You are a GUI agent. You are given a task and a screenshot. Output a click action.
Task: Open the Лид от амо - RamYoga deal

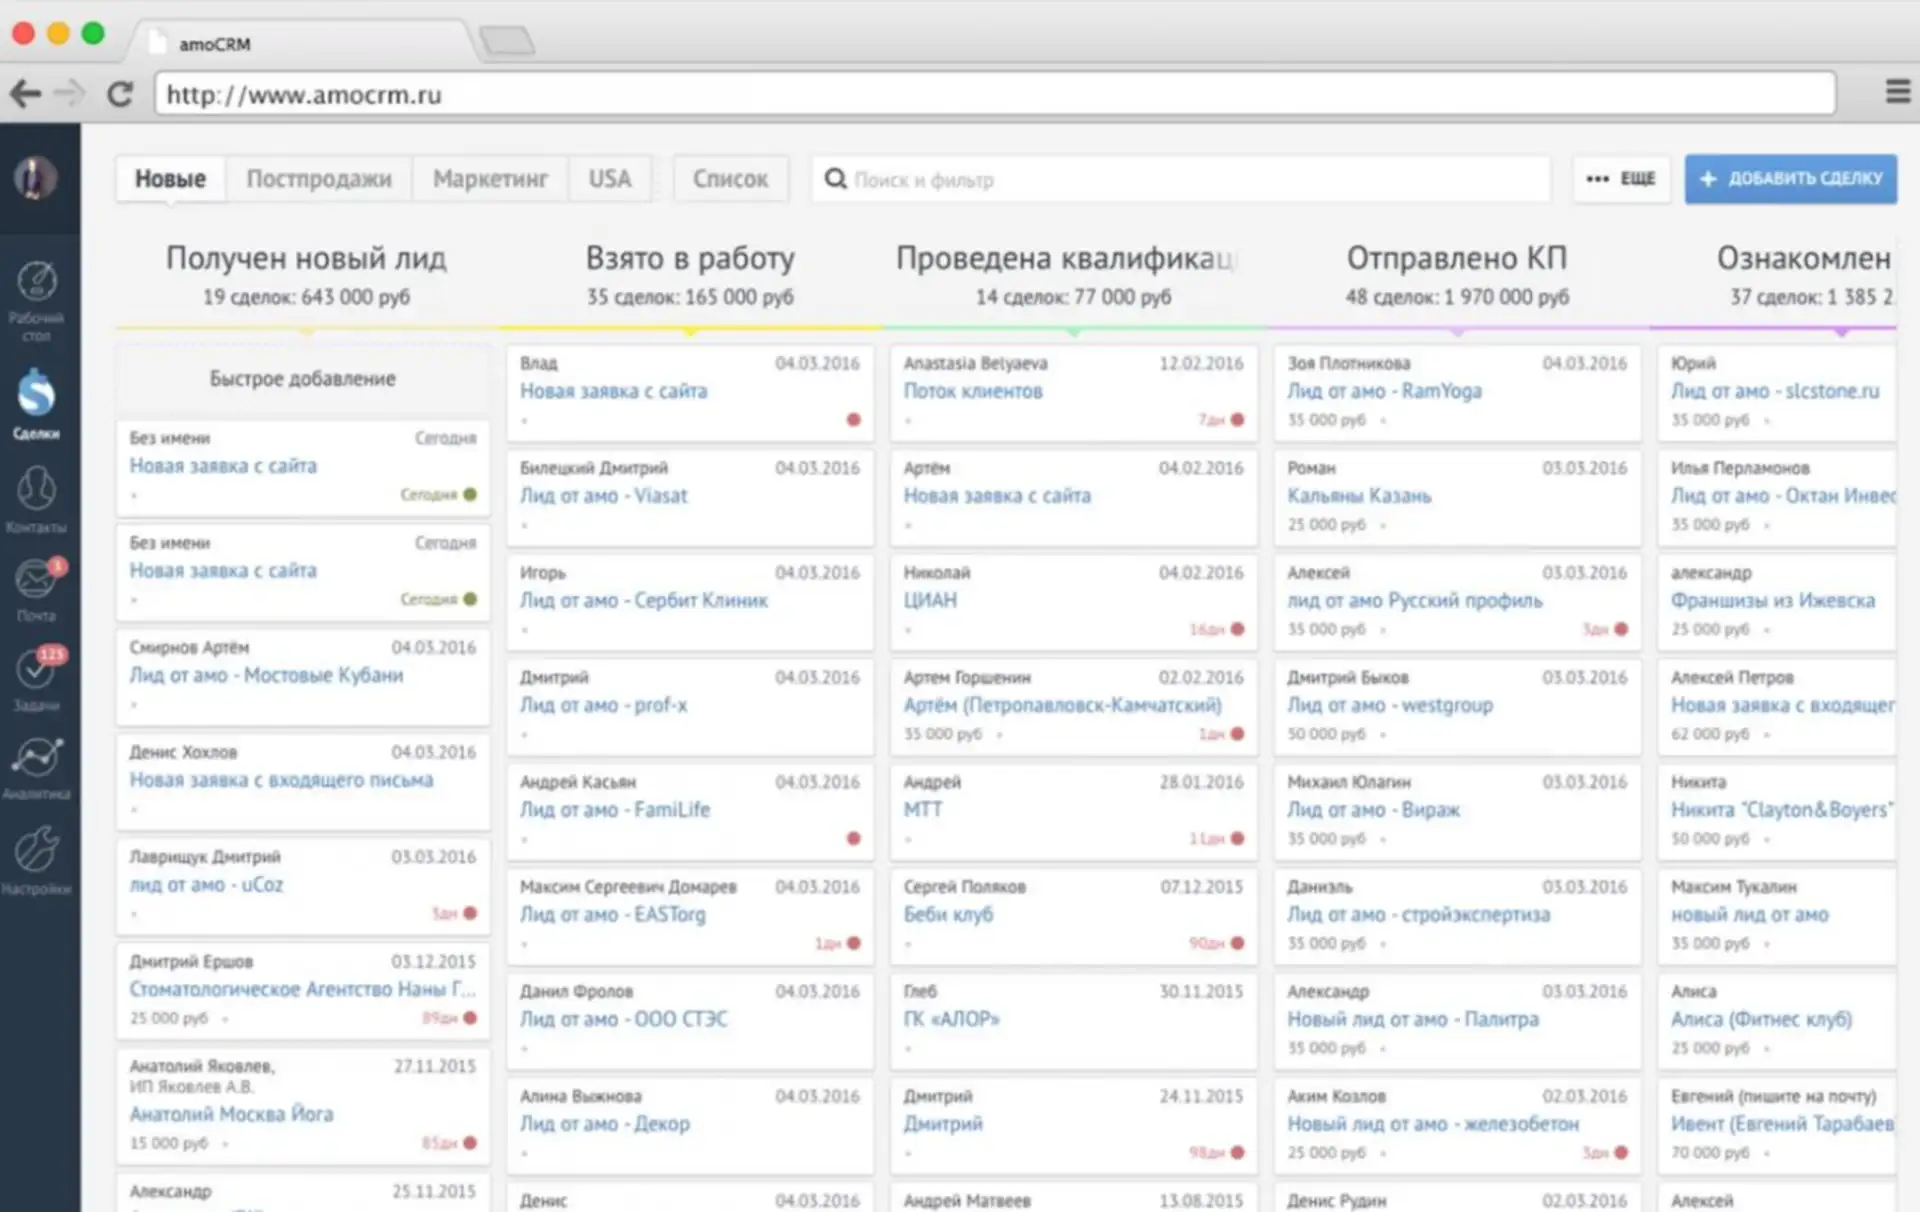pos(1384,391)
